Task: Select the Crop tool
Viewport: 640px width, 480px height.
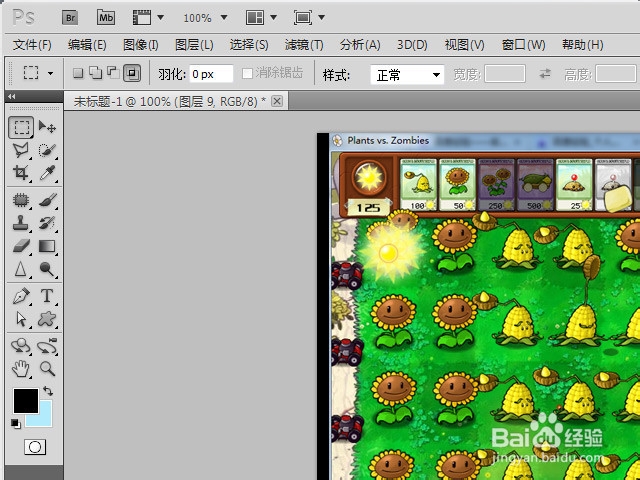Action: coord(21,173)
